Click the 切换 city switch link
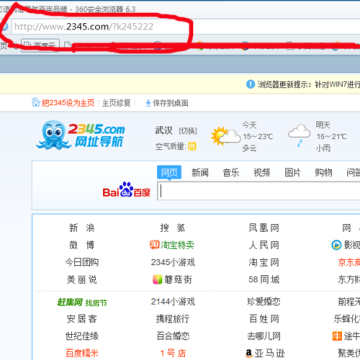 (188, 131)
